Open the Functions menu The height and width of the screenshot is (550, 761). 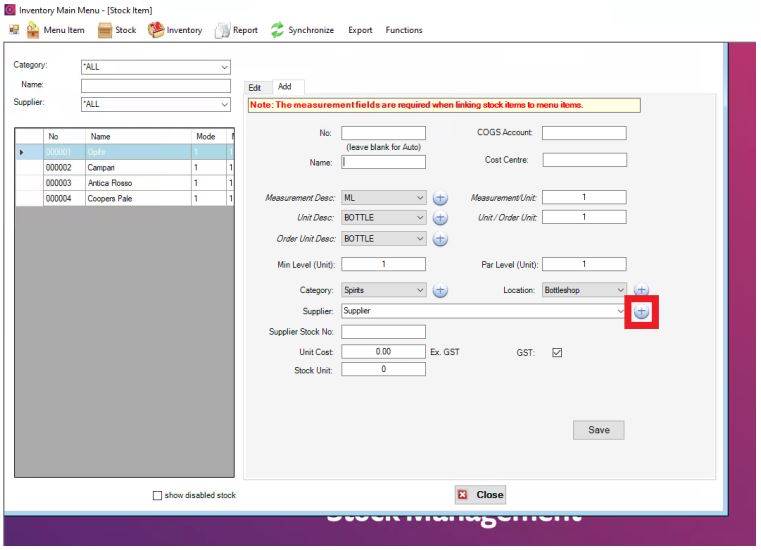click(x=404, y=30)
